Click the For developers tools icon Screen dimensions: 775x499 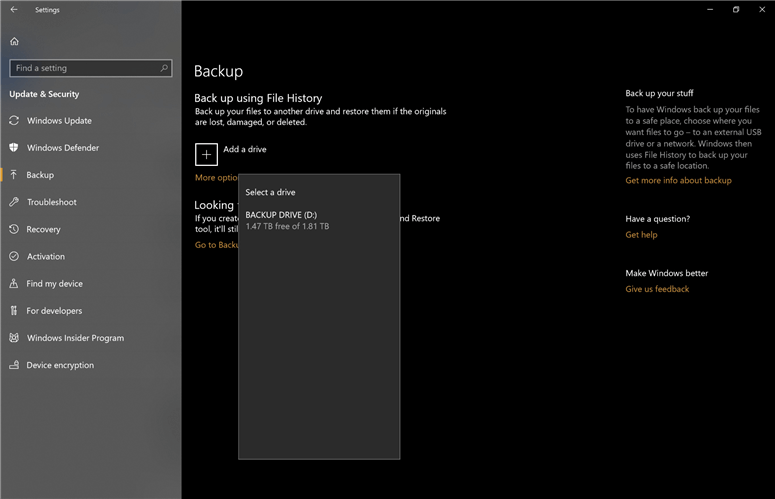pos(14,311)
